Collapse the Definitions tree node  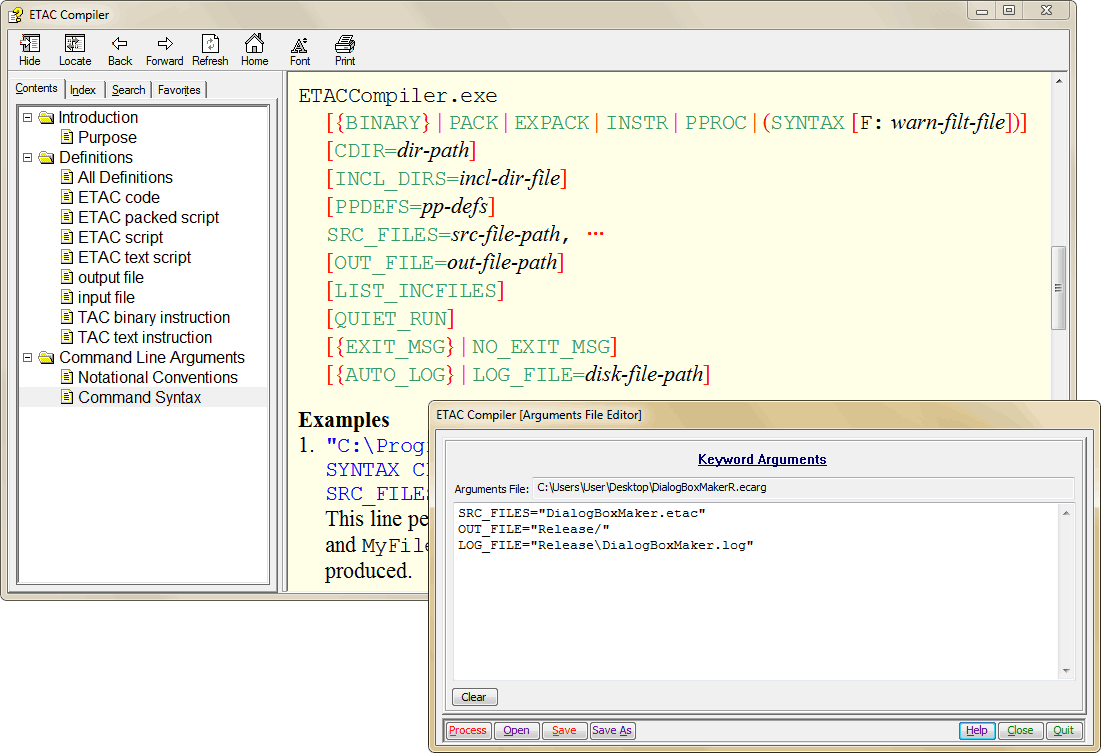(x=28, y=158)
